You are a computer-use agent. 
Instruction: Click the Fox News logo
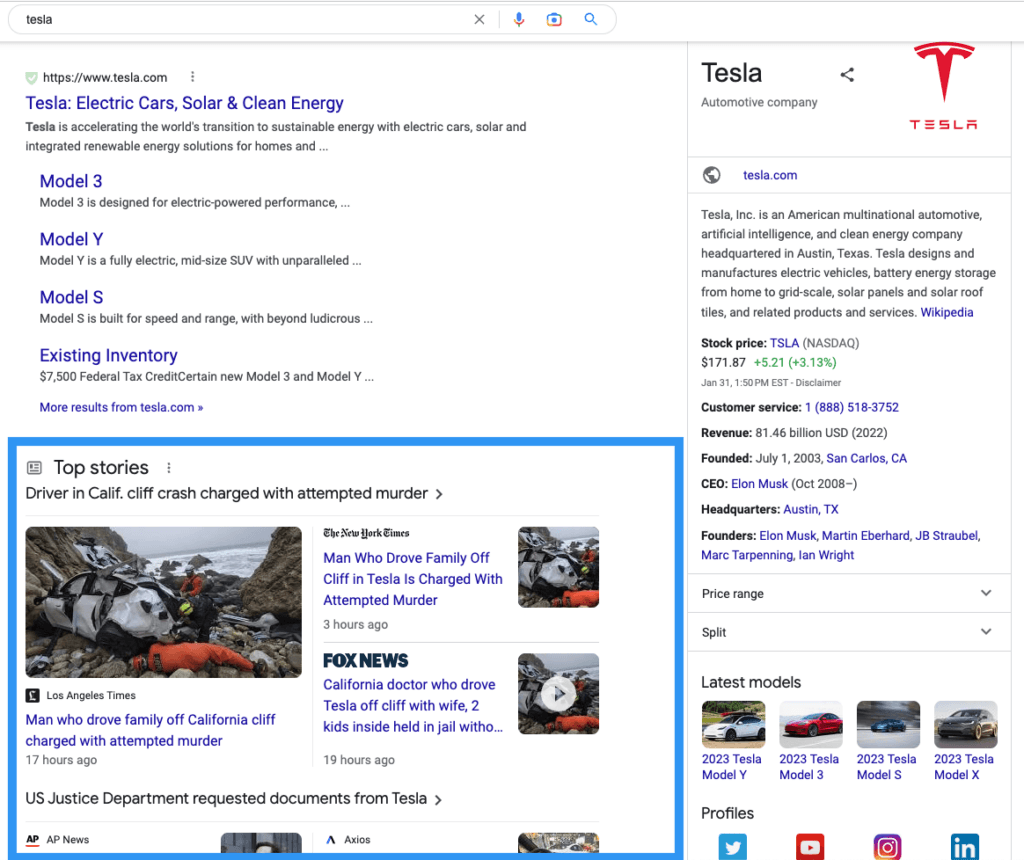[x=366, y=661]
